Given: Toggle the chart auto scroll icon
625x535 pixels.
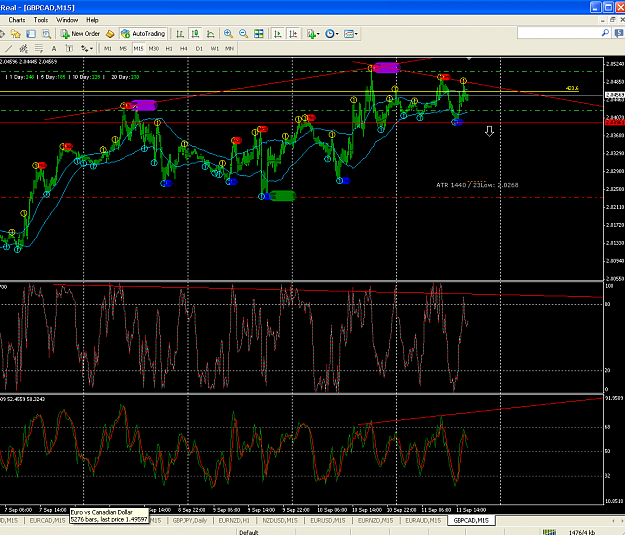Looking at the screenshot, I should point(278,34).
